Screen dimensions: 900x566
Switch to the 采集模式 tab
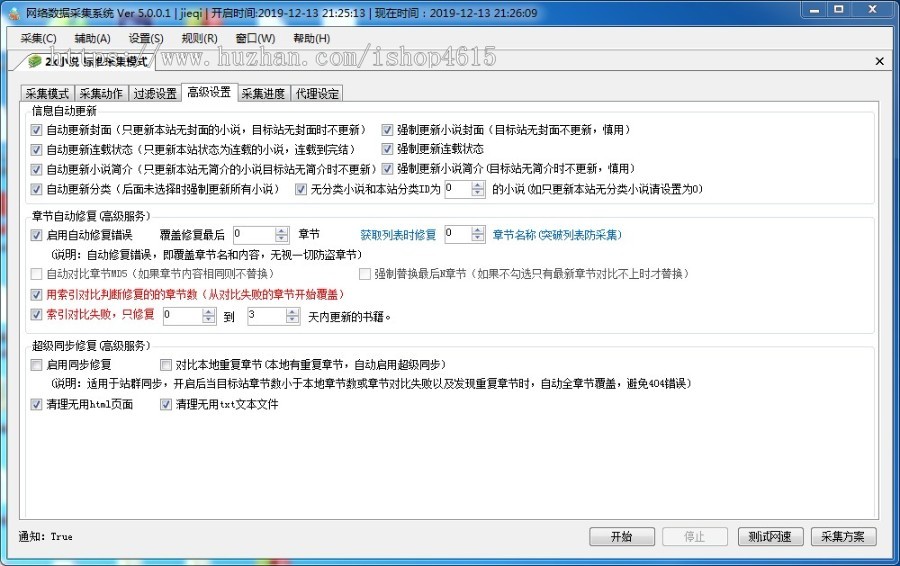47,94
